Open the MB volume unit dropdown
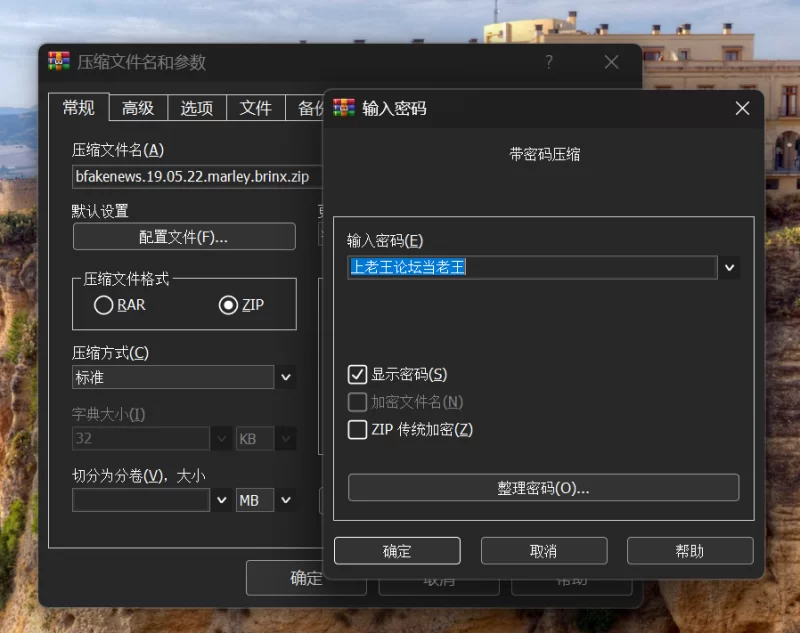800x633 pixels. click(x=286, y=500)
